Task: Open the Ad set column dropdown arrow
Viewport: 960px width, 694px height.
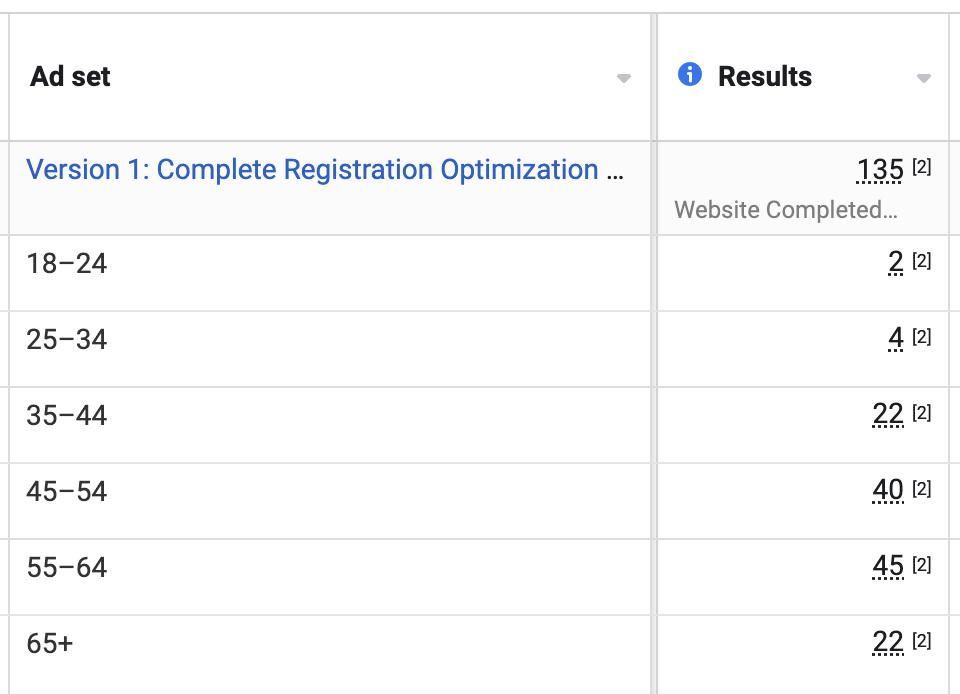Action: (623, 78)
